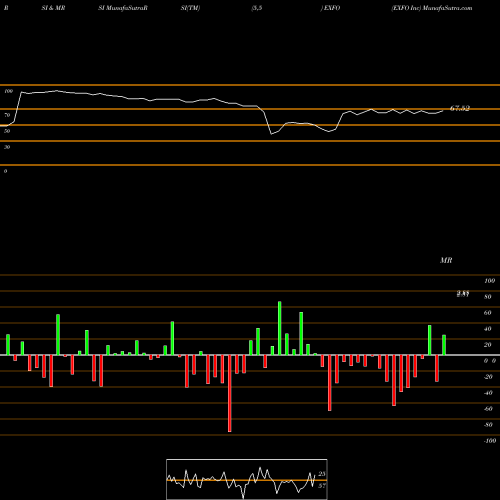
Task: Click the RSI axis label 100
Action: point(9,91)
